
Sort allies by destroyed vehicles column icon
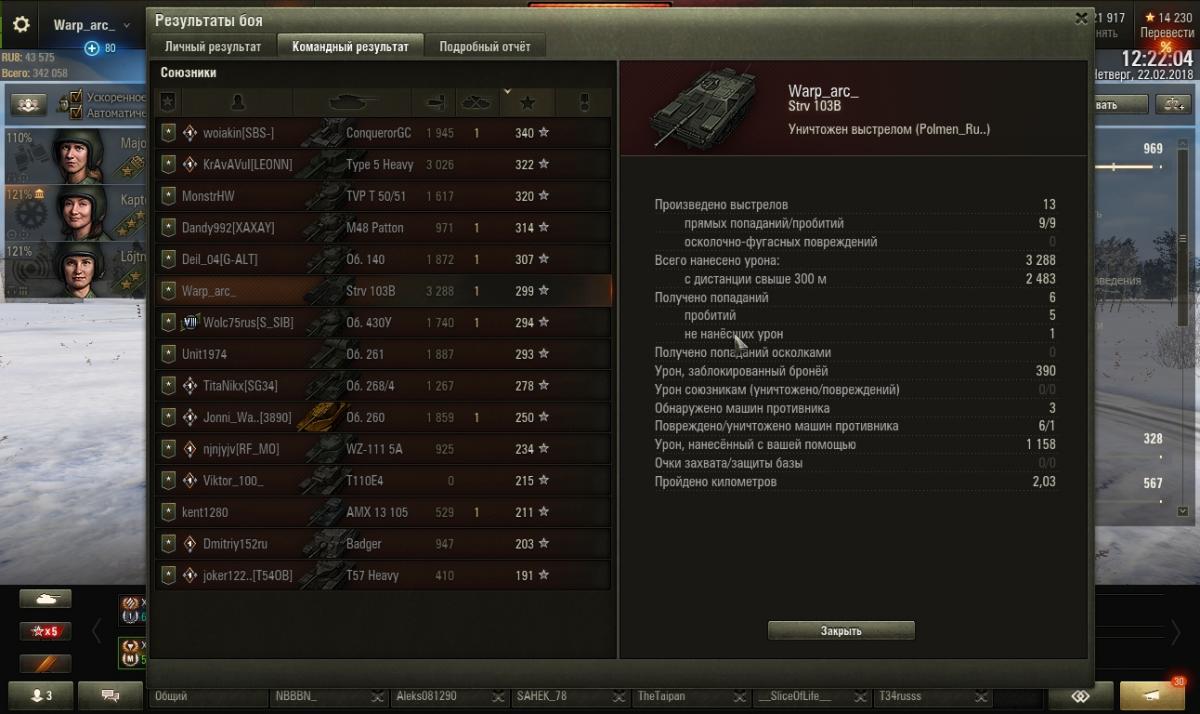click(x=475, y=102)
